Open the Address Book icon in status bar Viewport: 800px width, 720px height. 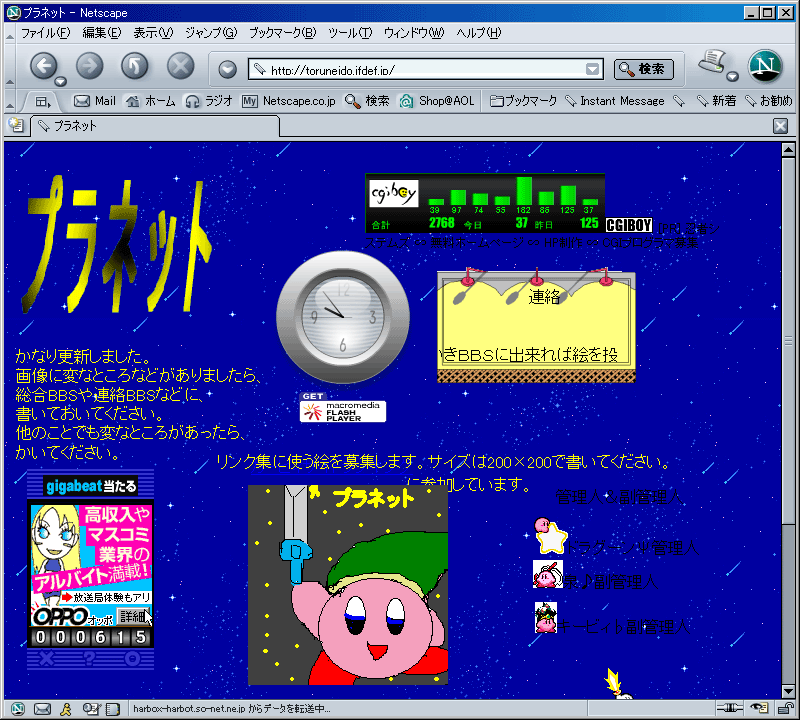[x=113, y=708]
